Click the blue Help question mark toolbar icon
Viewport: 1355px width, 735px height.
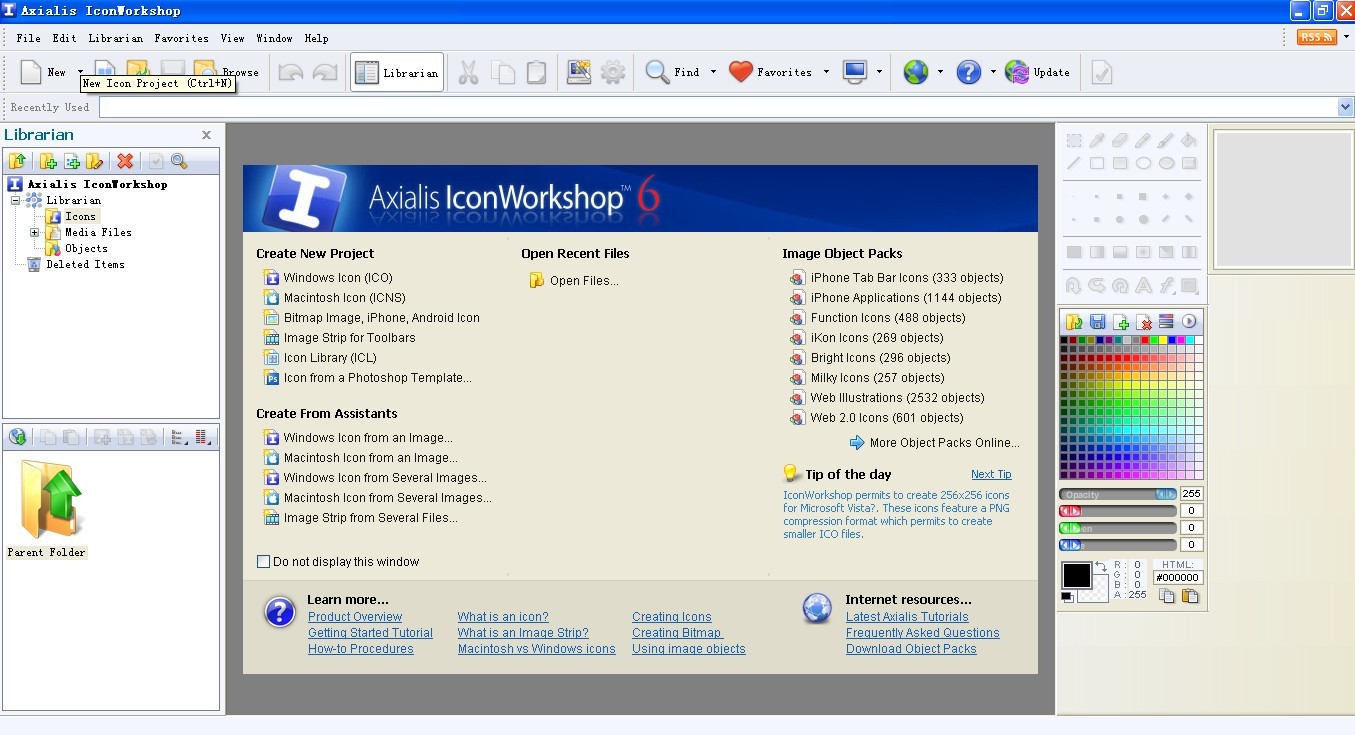[x=968, y=72]
